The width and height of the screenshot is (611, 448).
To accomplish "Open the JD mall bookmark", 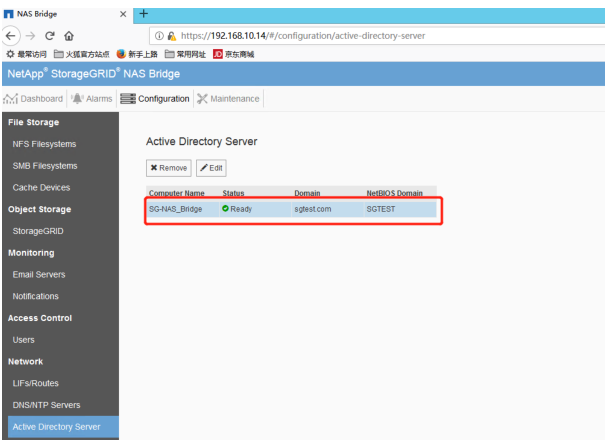I will (234, 54).
